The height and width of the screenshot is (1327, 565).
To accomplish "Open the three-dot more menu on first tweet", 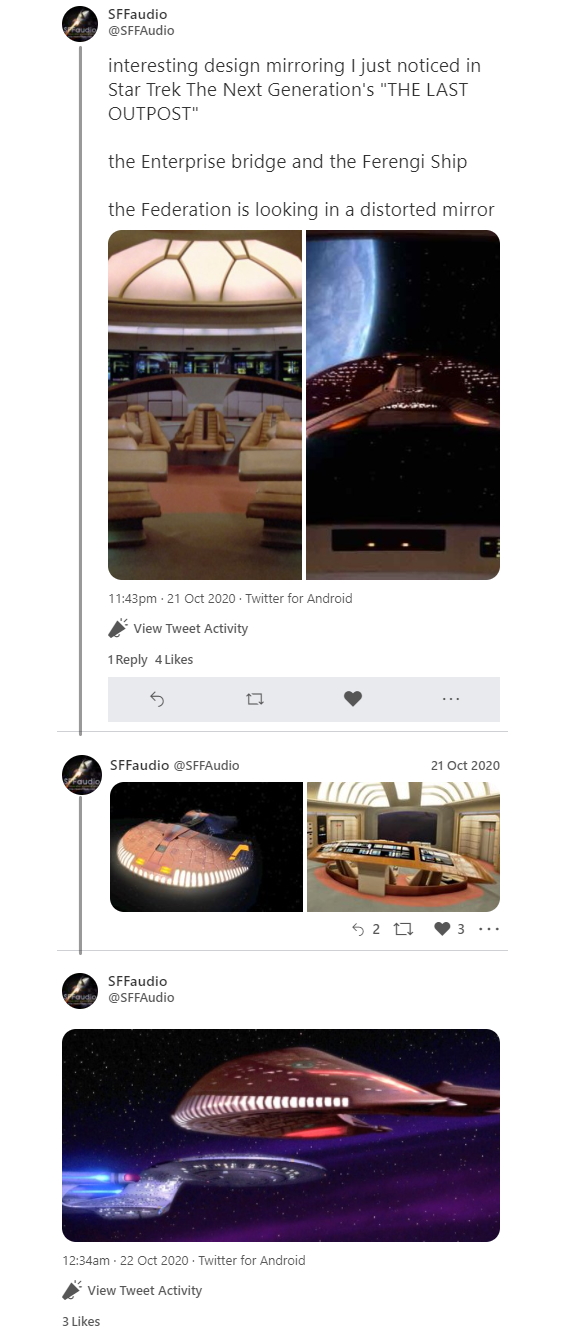I will tap(451, 699).
